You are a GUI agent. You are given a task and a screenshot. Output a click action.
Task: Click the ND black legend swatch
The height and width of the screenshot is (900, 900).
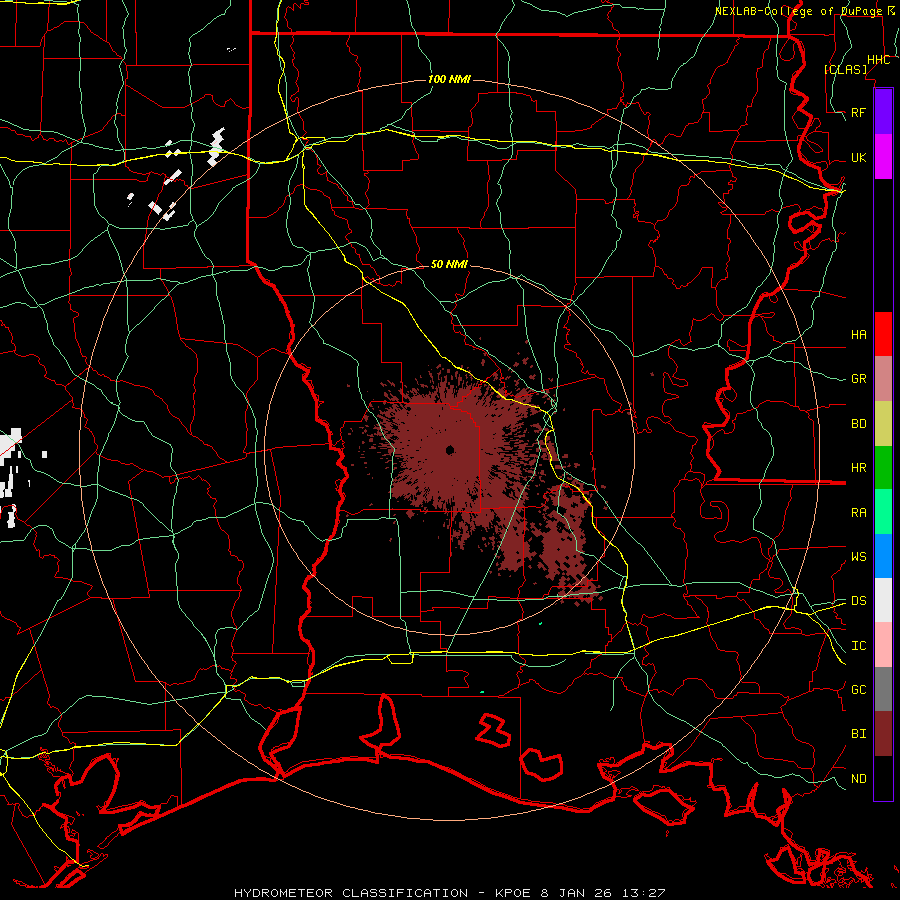[883, 778]
